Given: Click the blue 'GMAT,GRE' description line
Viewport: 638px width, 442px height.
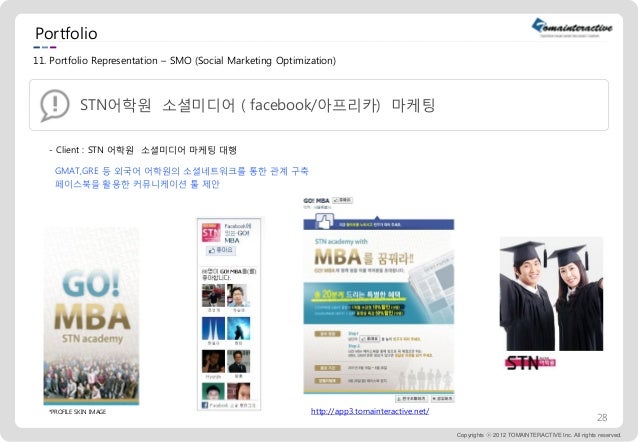Looking at the screenshot, I should point(181,171).
